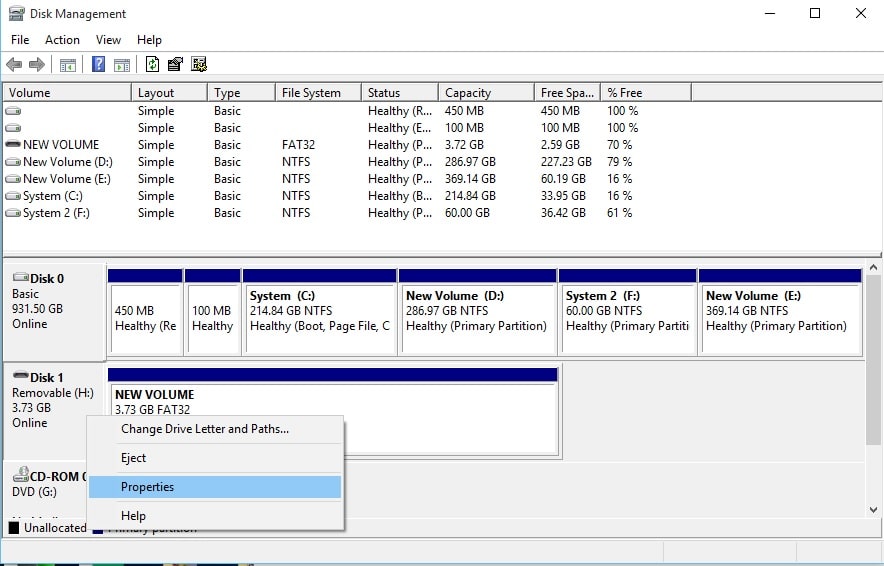
Task: Select NEW VOLUME 3.73 GB FAT32 partition on Disk 1
Action: tap(333, 412)
